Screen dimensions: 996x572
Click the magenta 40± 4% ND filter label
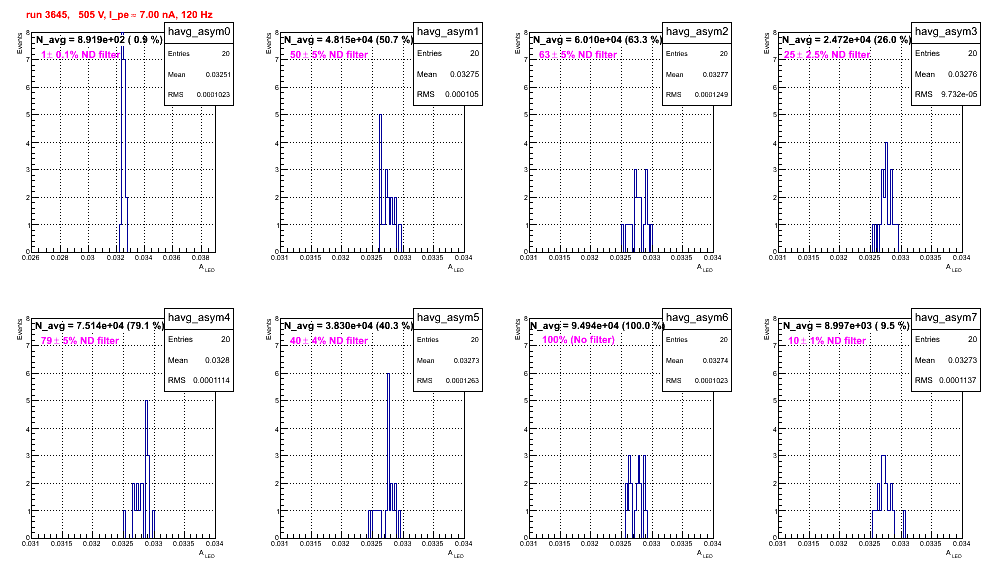[329, 341]
